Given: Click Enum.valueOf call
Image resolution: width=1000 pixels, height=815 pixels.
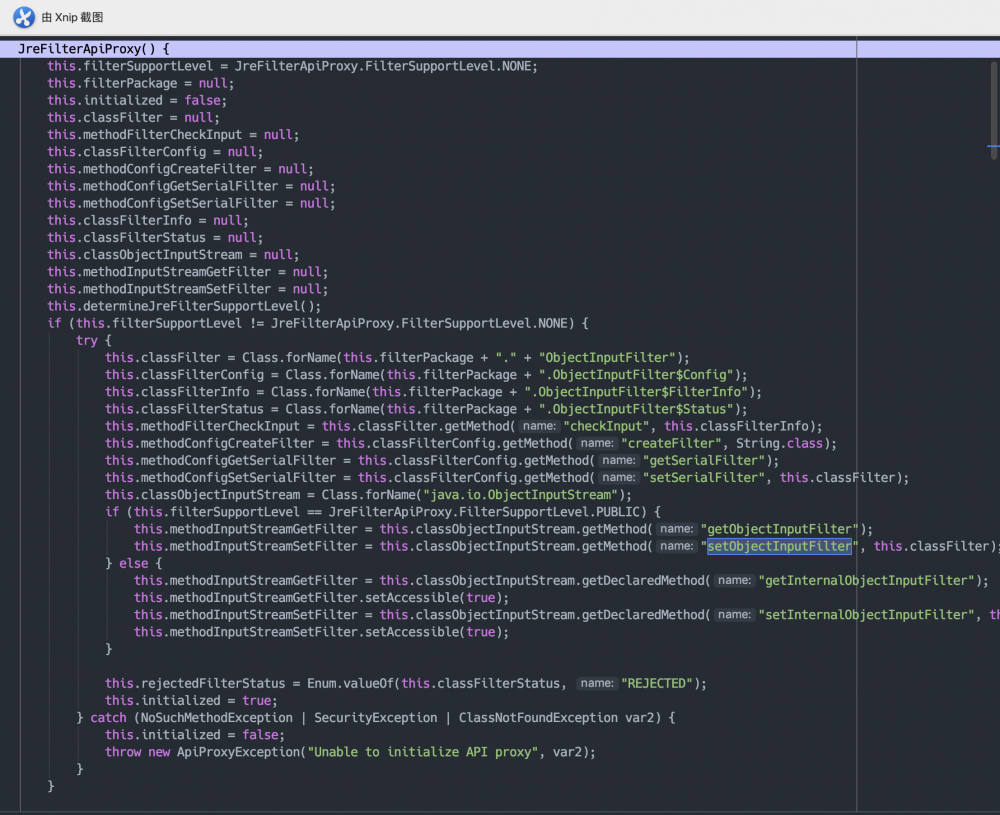Looking at the screenshot, I should point(350,684).
